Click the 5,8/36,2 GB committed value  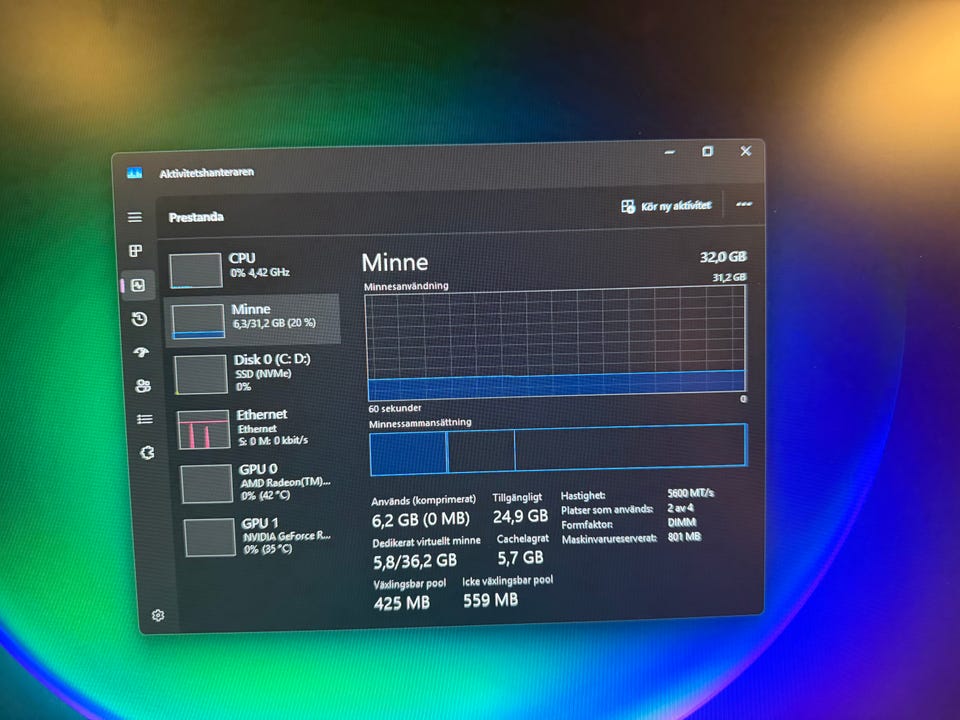(414, 561)
